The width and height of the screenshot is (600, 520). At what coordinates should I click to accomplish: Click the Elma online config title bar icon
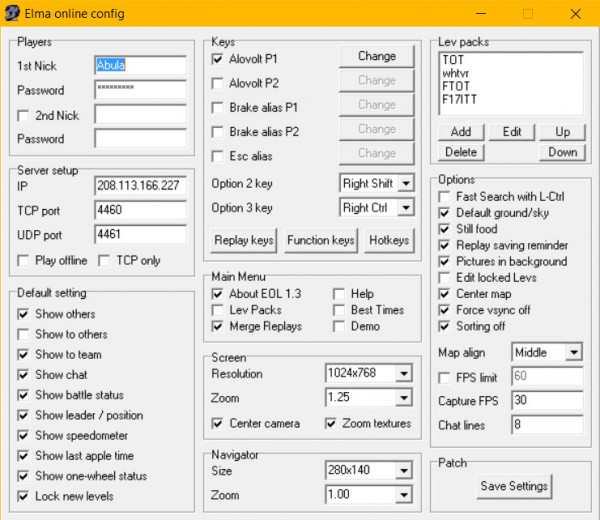point(14,14)
